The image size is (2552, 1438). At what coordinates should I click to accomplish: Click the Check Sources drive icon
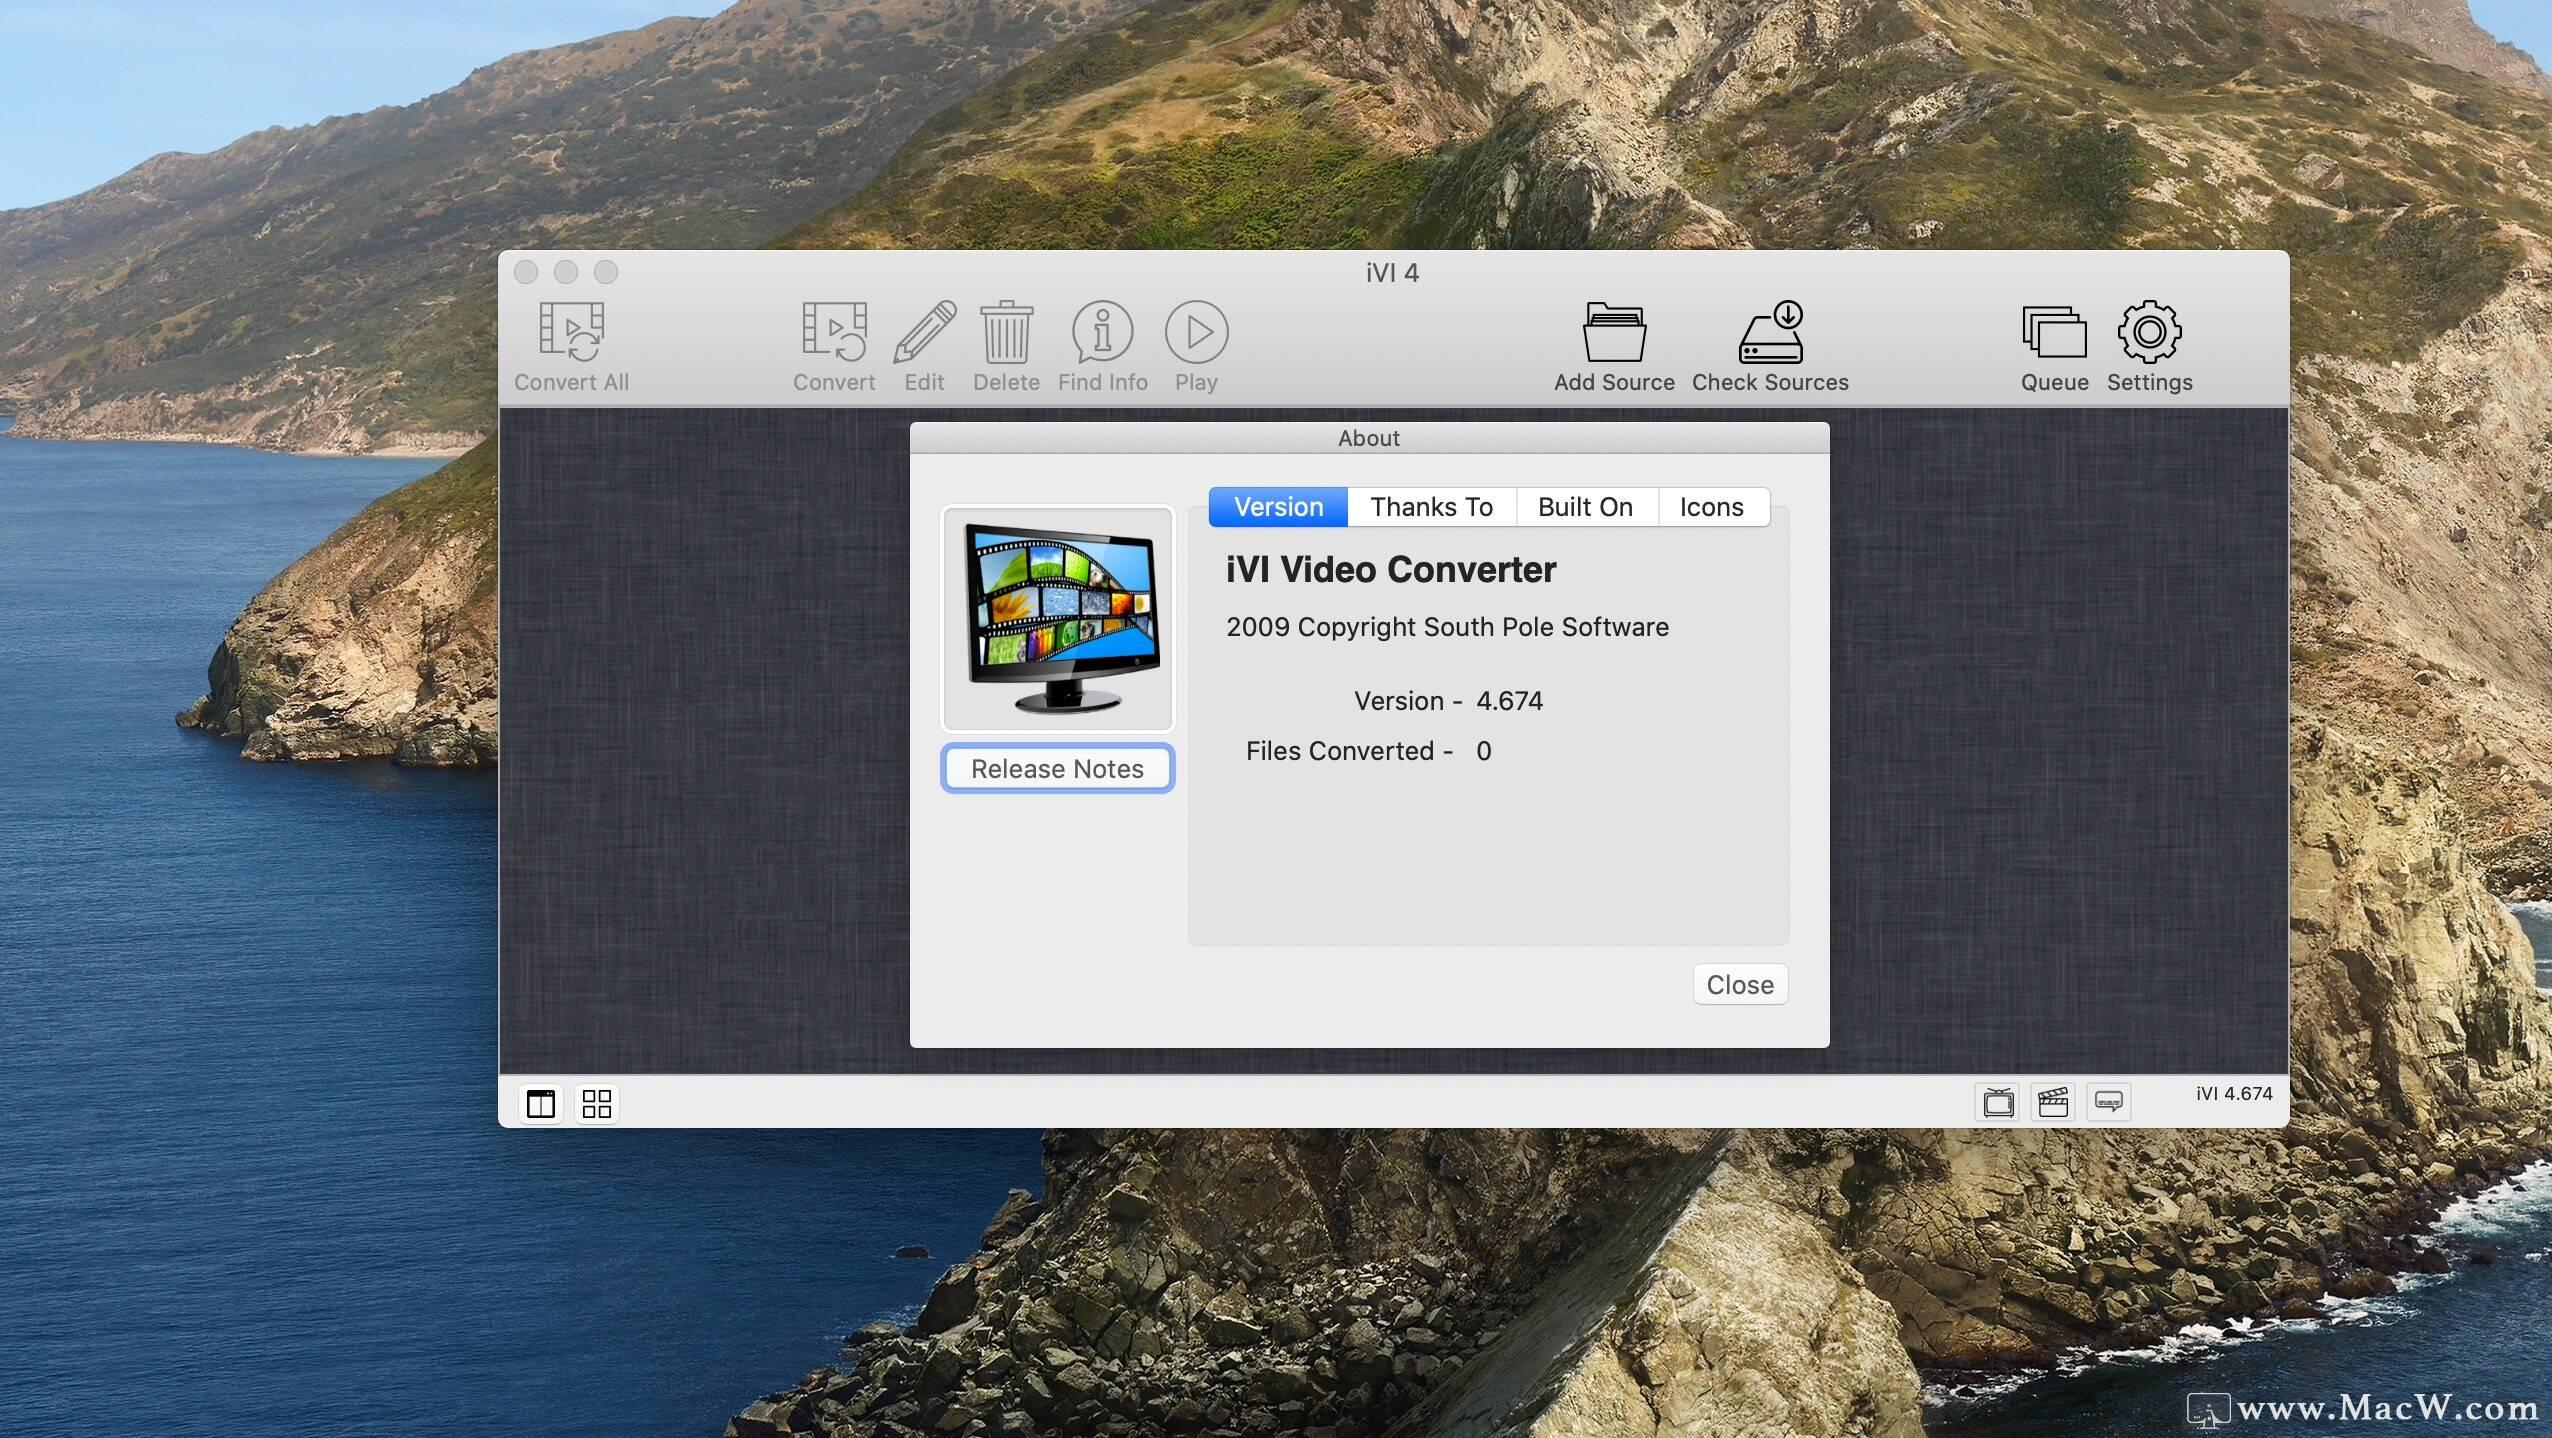(x=1770, y=331)
